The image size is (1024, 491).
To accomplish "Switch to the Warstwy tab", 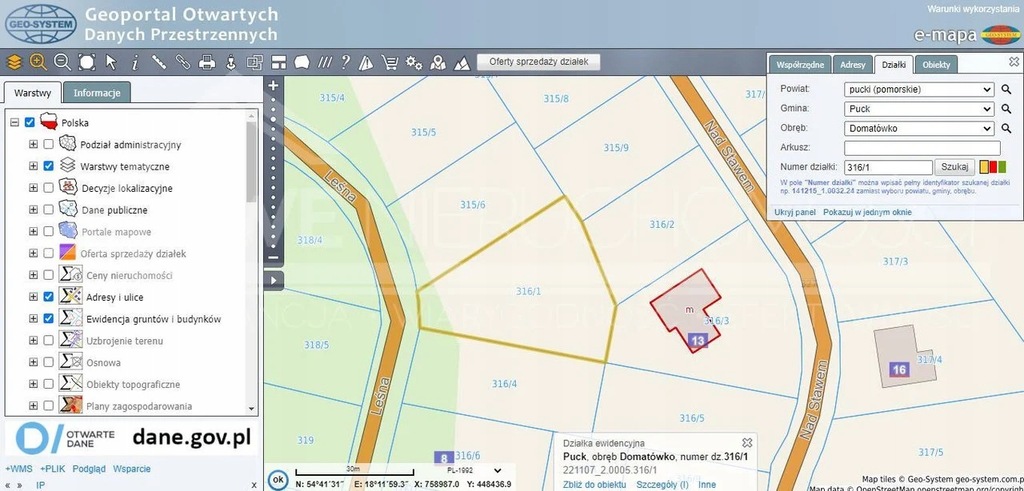I will 33,93.
